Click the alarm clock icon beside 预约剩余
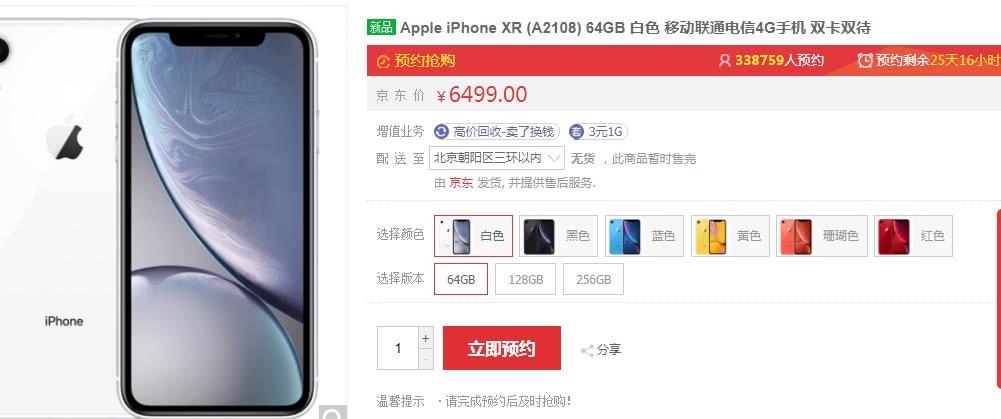 pos(865,61)
